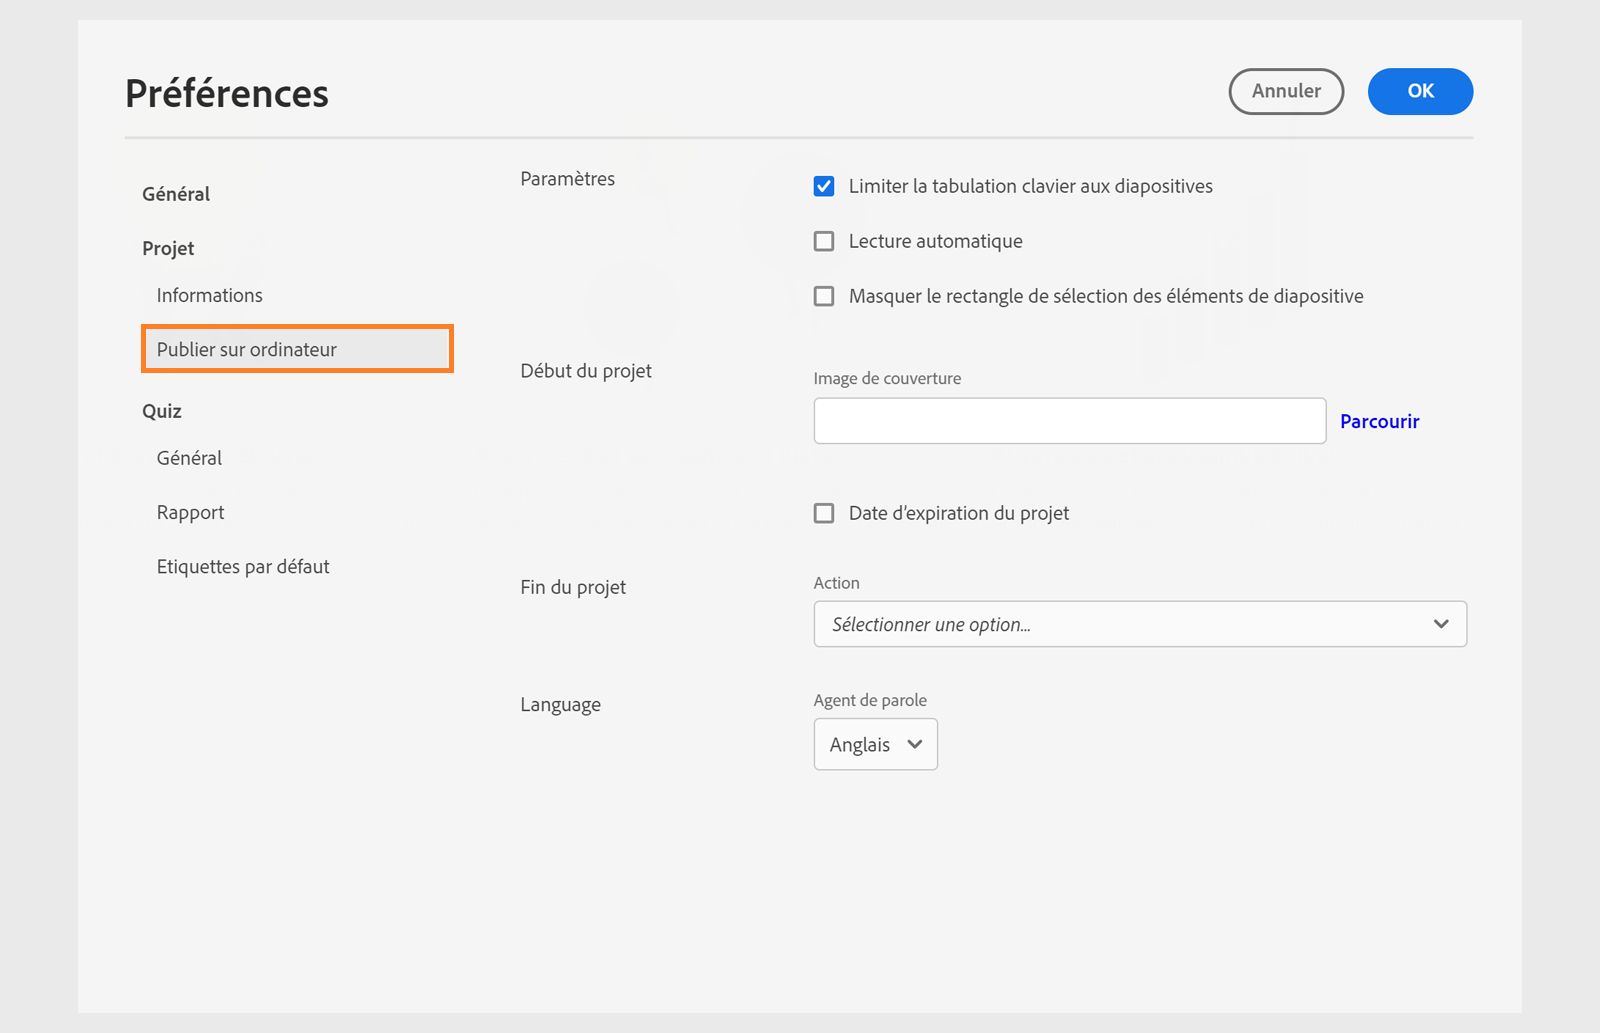Click the Annuler button
1600x1033 pixels.
(x=1286, y=92)
